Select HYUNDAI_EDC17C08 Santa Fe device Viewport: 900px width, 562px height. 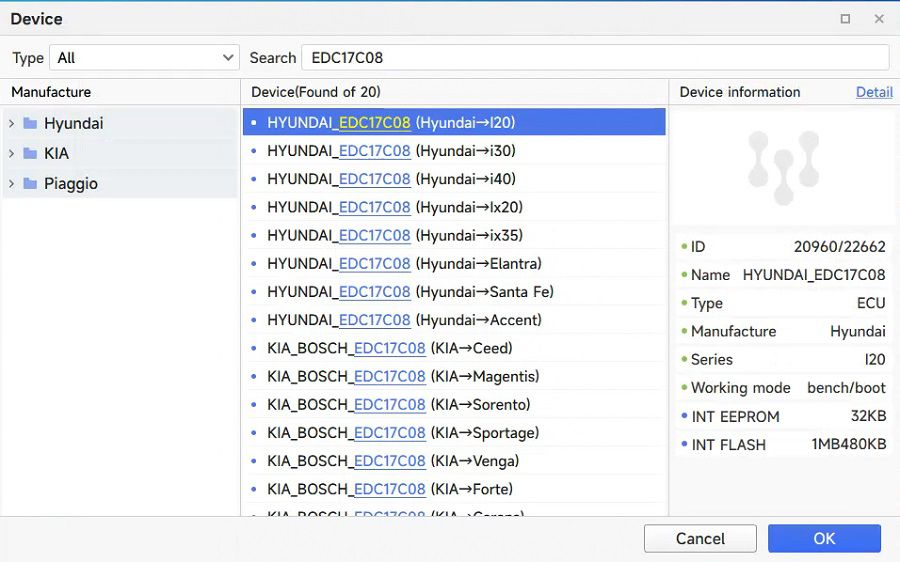(410, 292)
